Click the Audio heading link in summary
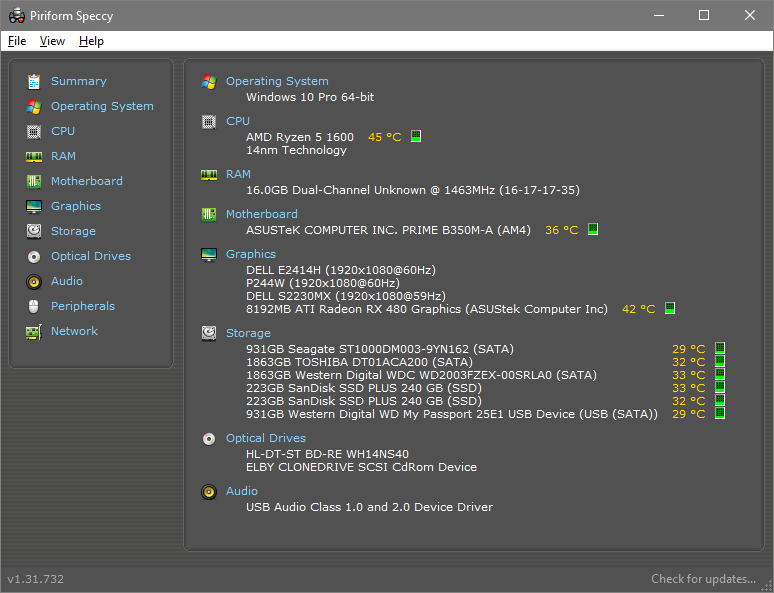Viewport: 774px width, 593px height. 241,491
